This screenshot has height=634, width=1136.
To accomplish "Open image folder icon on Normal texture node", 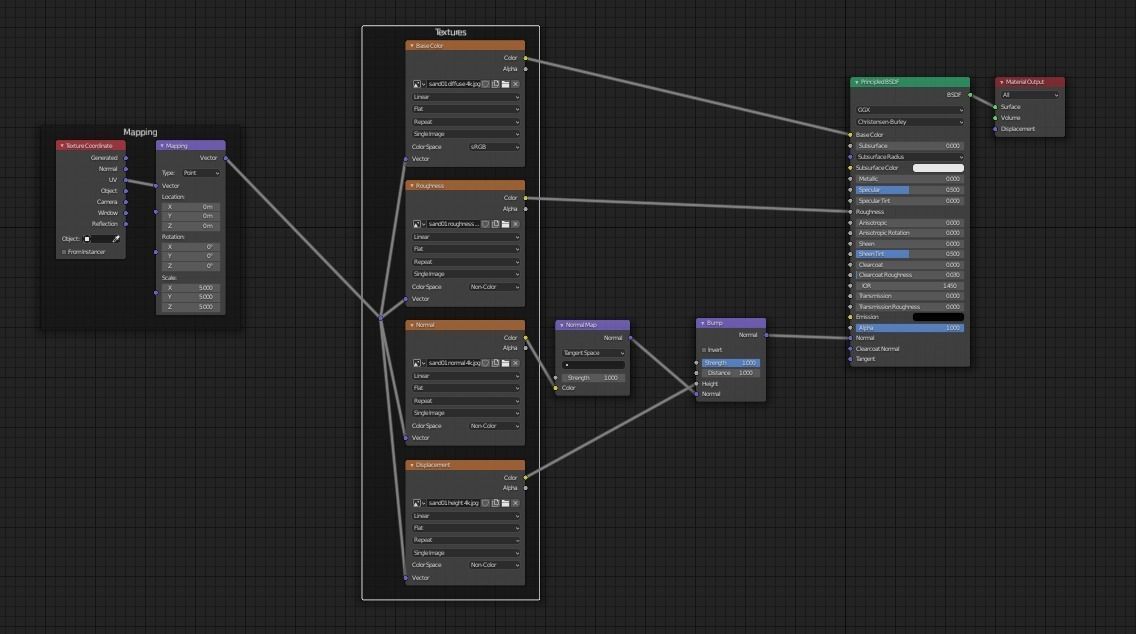I will (506, 363).
